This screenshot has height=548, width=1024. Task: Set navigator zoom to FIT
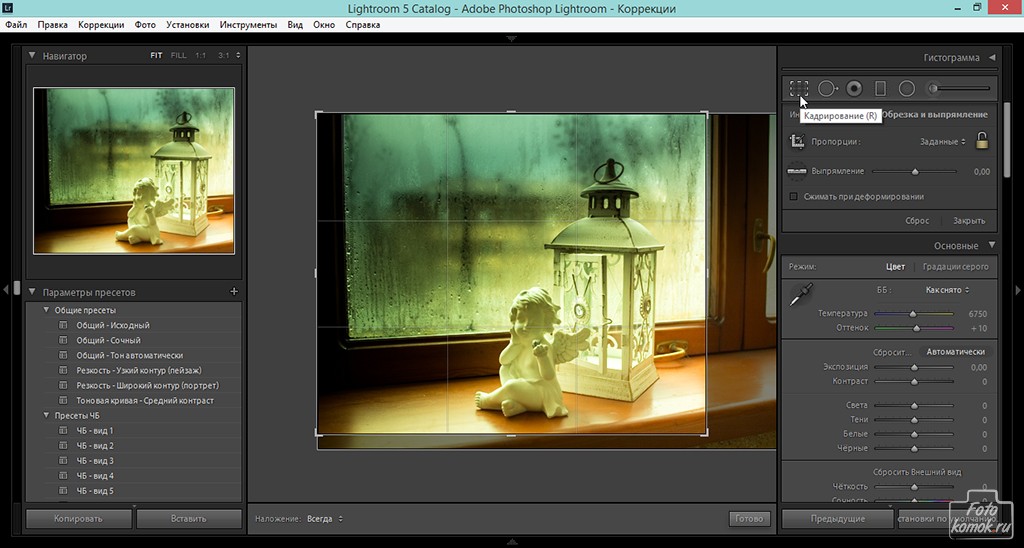click(156, 56)
